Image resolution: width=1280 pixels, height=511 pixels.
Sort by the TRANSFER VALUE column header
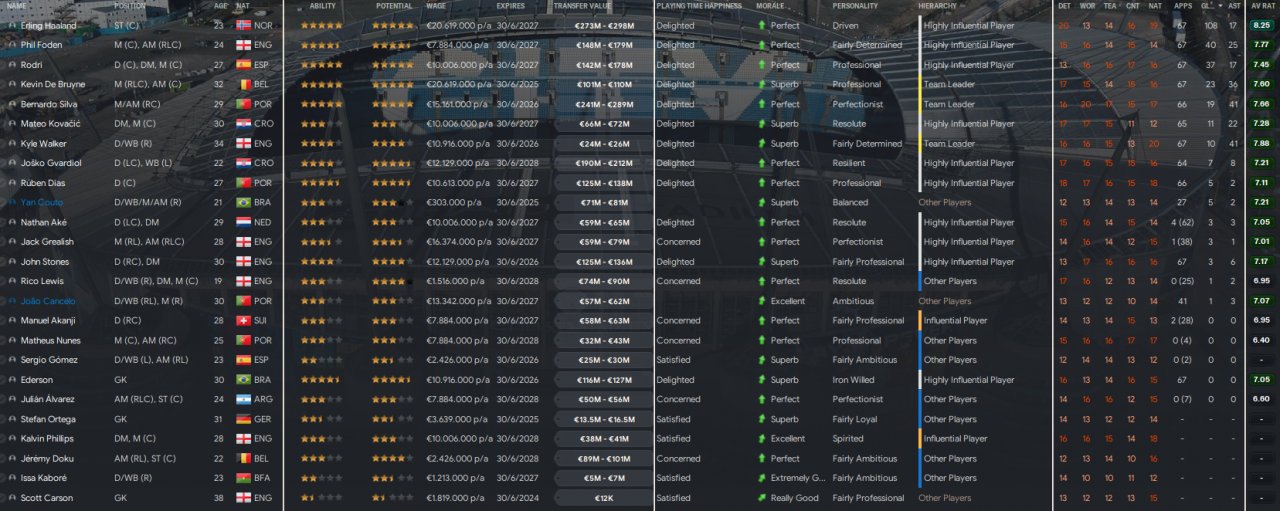[x=583, y=6]
